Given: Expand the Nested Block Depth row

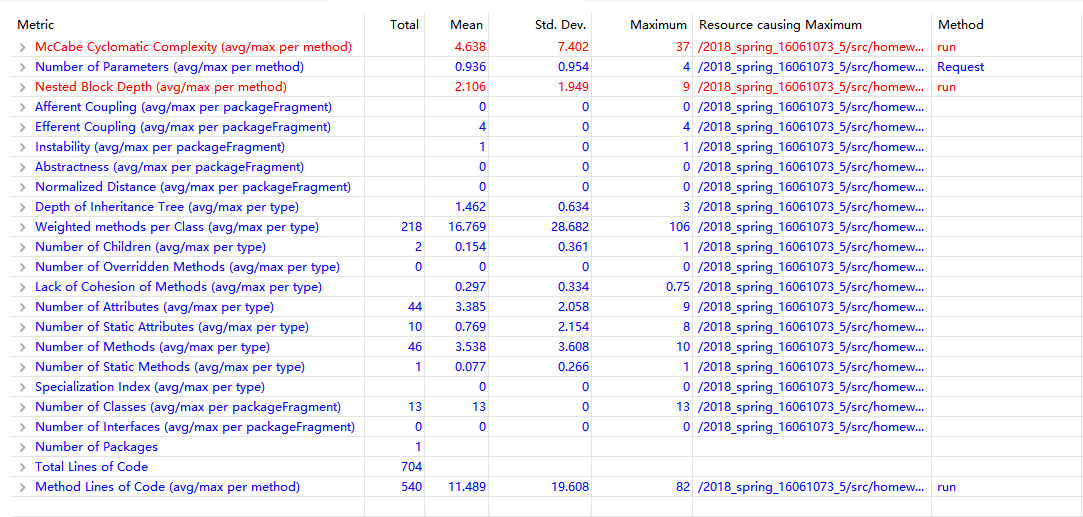Looking at the screenshot, I should point(23,87).
